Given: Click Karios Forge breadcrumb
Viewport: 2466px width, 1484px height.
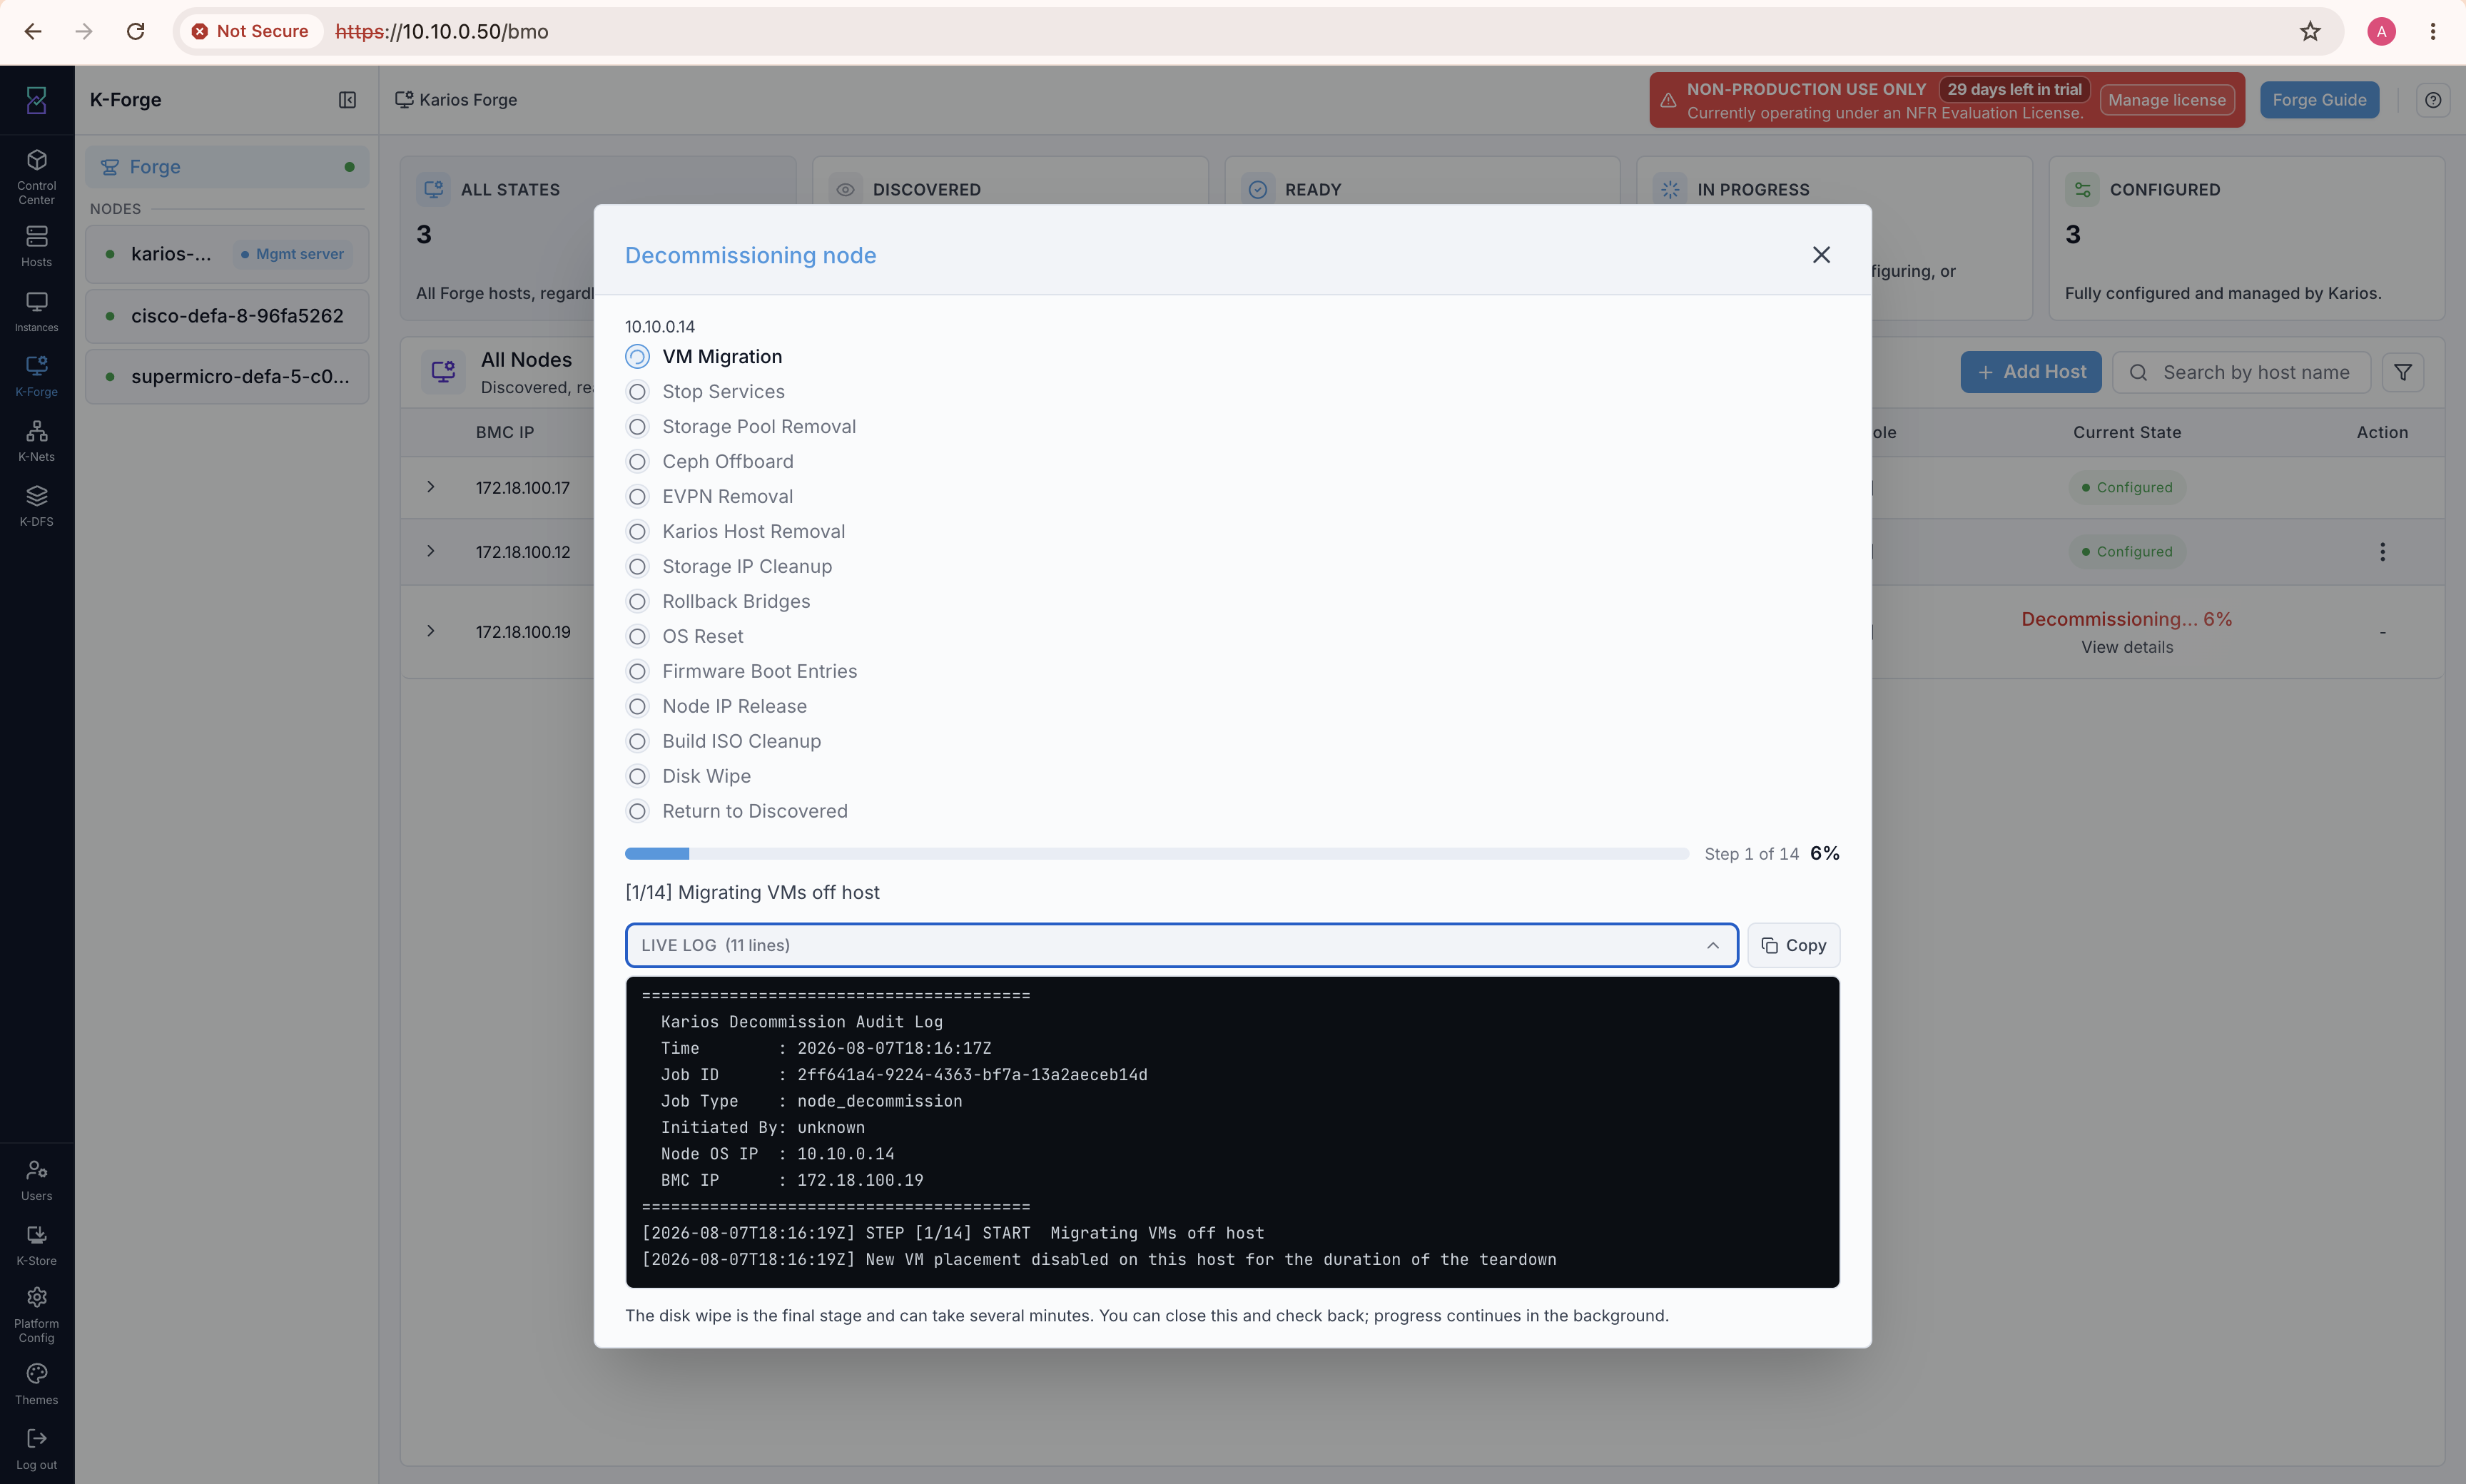Looking at the screenshot, I should (456, 100).
